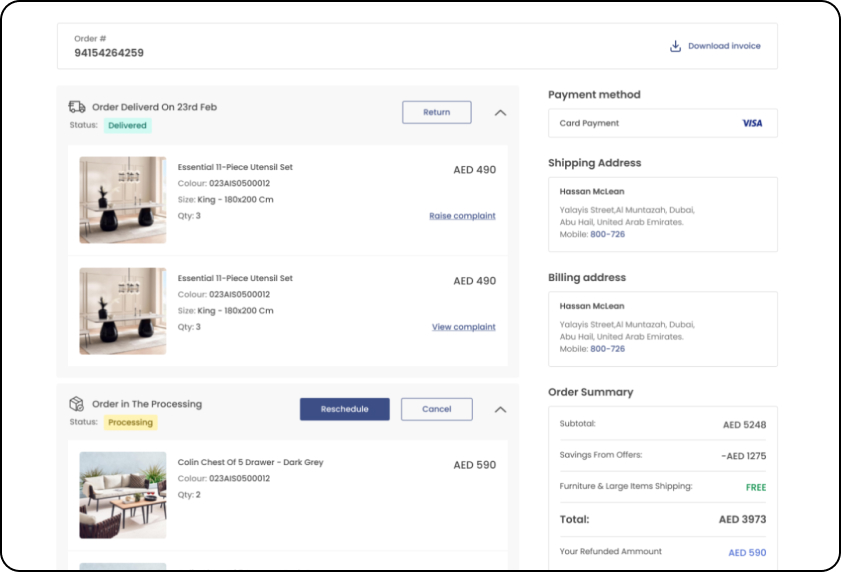
Task: Click the FREE shipping value
Action: tap(756, 487)
